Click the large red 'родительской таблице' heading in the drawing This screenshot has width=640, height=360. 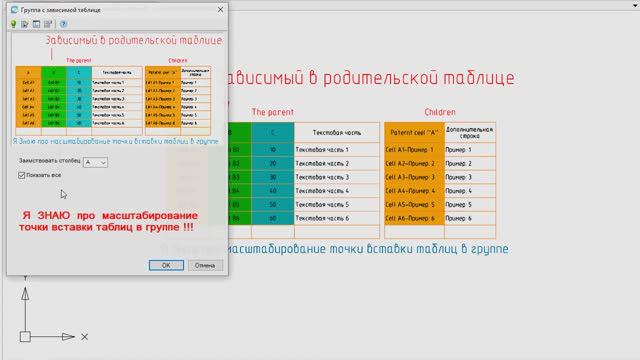point(419,78)
